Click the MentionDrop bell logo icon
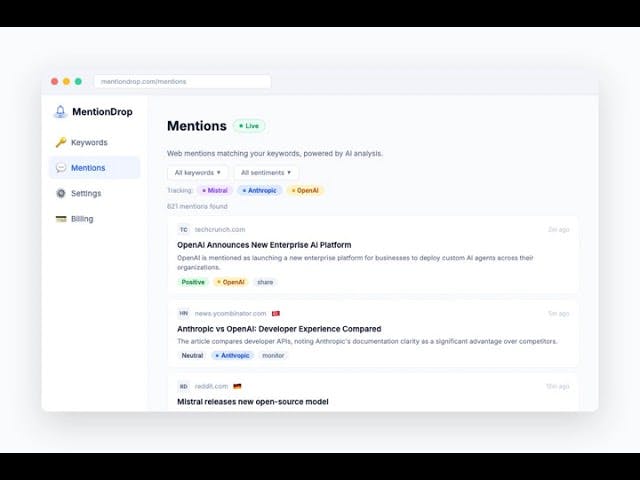Viewport: 640px width, 480px height. pos(60,111)
